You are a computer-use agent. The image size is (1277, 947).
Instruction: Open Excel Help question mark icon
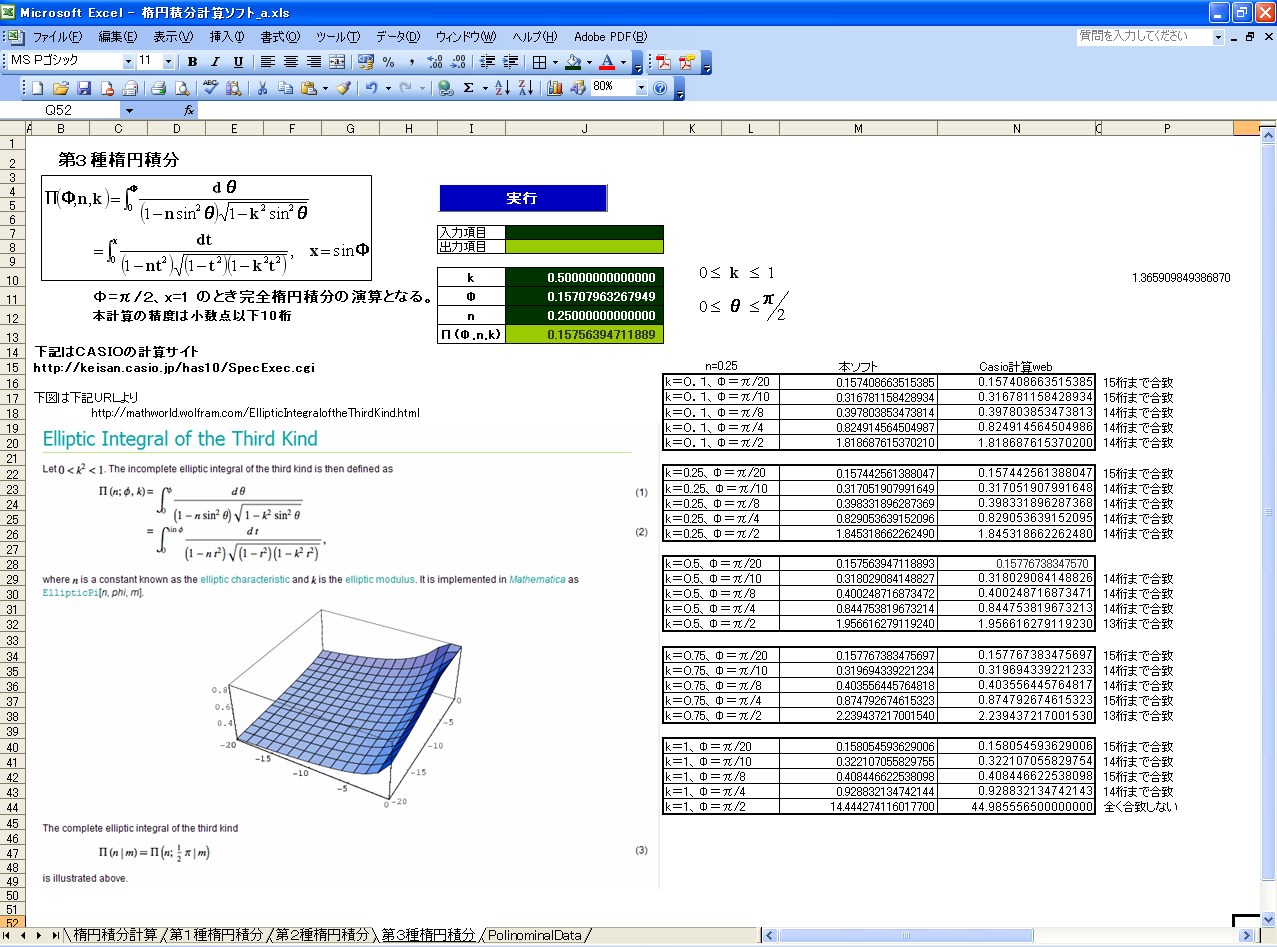tap(660, 88)
